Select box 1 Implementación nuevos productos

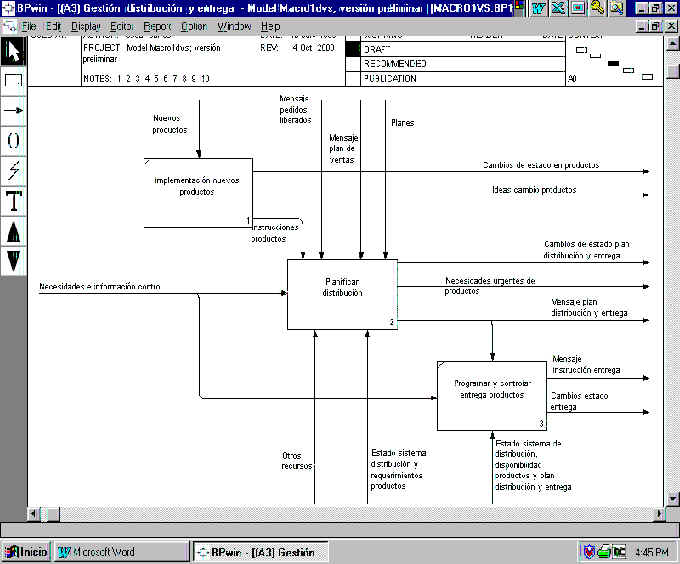[x=198, y=192]
